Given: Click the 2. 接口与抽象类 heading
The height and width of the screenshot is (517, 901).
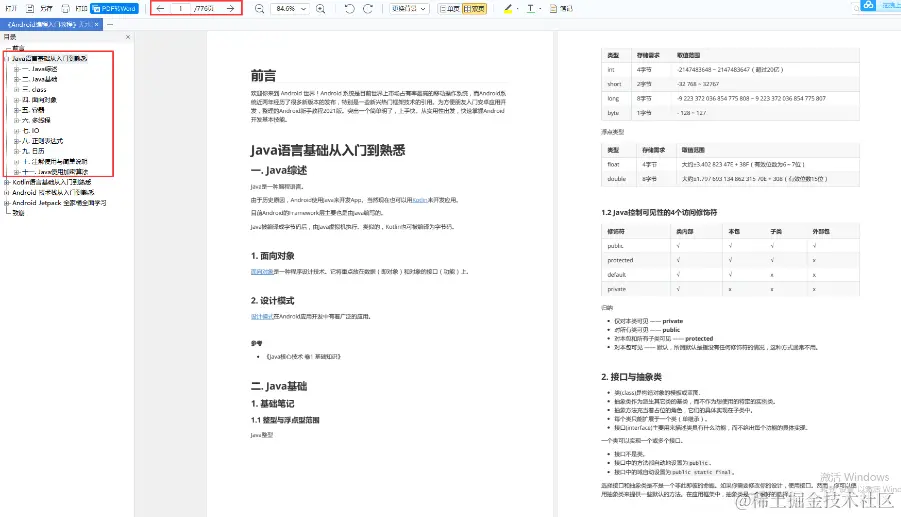Looking at the screenshot, I should (632, 377).
